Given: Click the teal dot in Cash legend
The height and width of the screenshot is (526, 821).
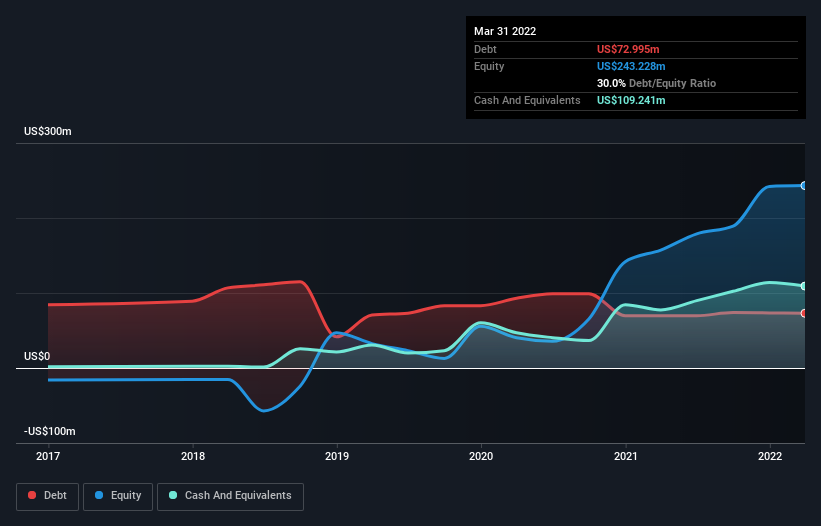Looking at the screenshot, I should pyautogui.click(x=173, y=495).
